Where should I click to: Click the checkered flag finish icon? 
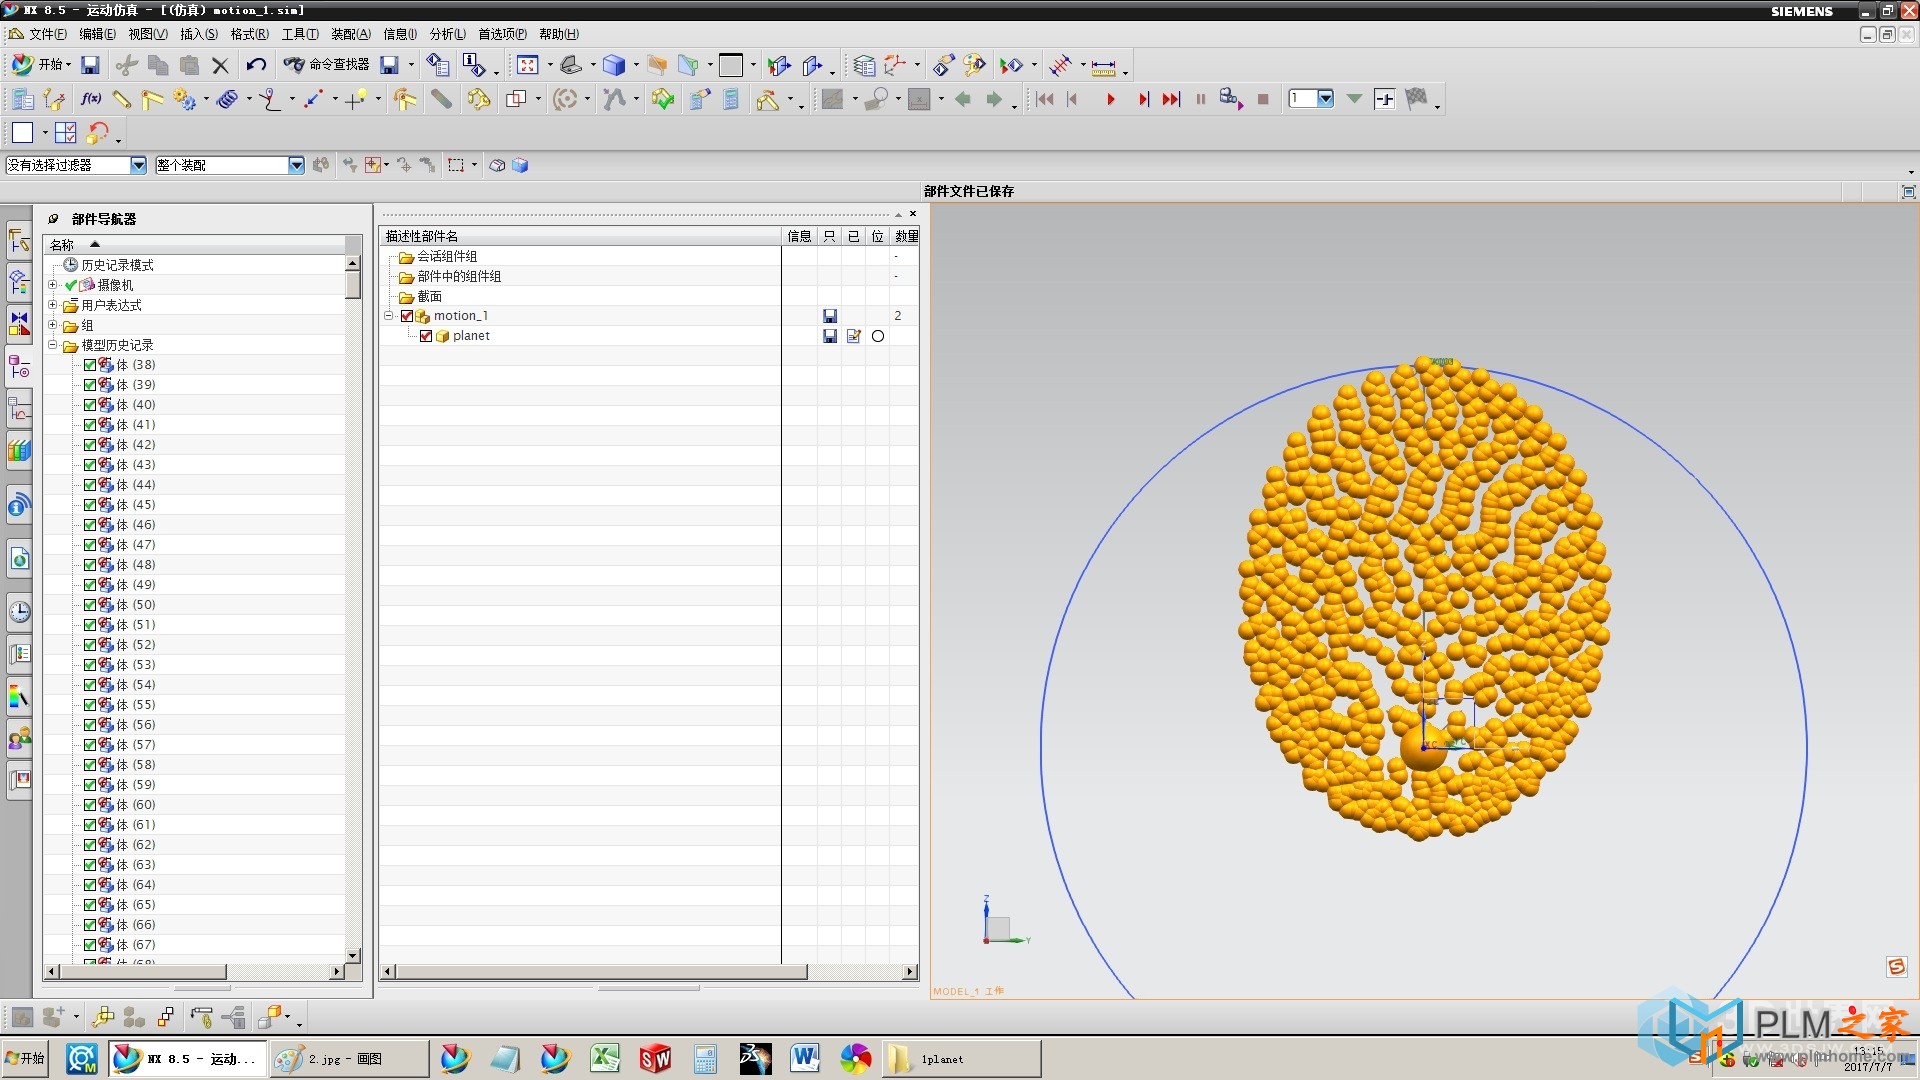pyautogui.click(x=1416, y=98)
